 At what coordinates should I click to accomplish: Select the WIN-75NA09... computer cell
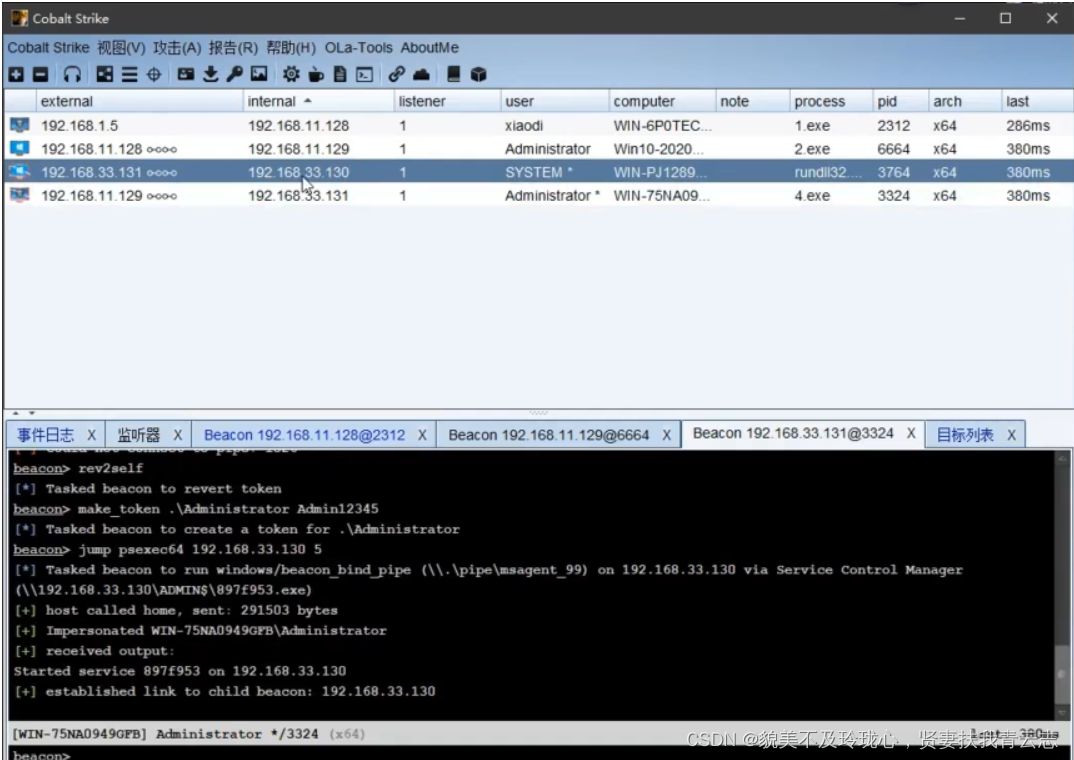point(662,196)
